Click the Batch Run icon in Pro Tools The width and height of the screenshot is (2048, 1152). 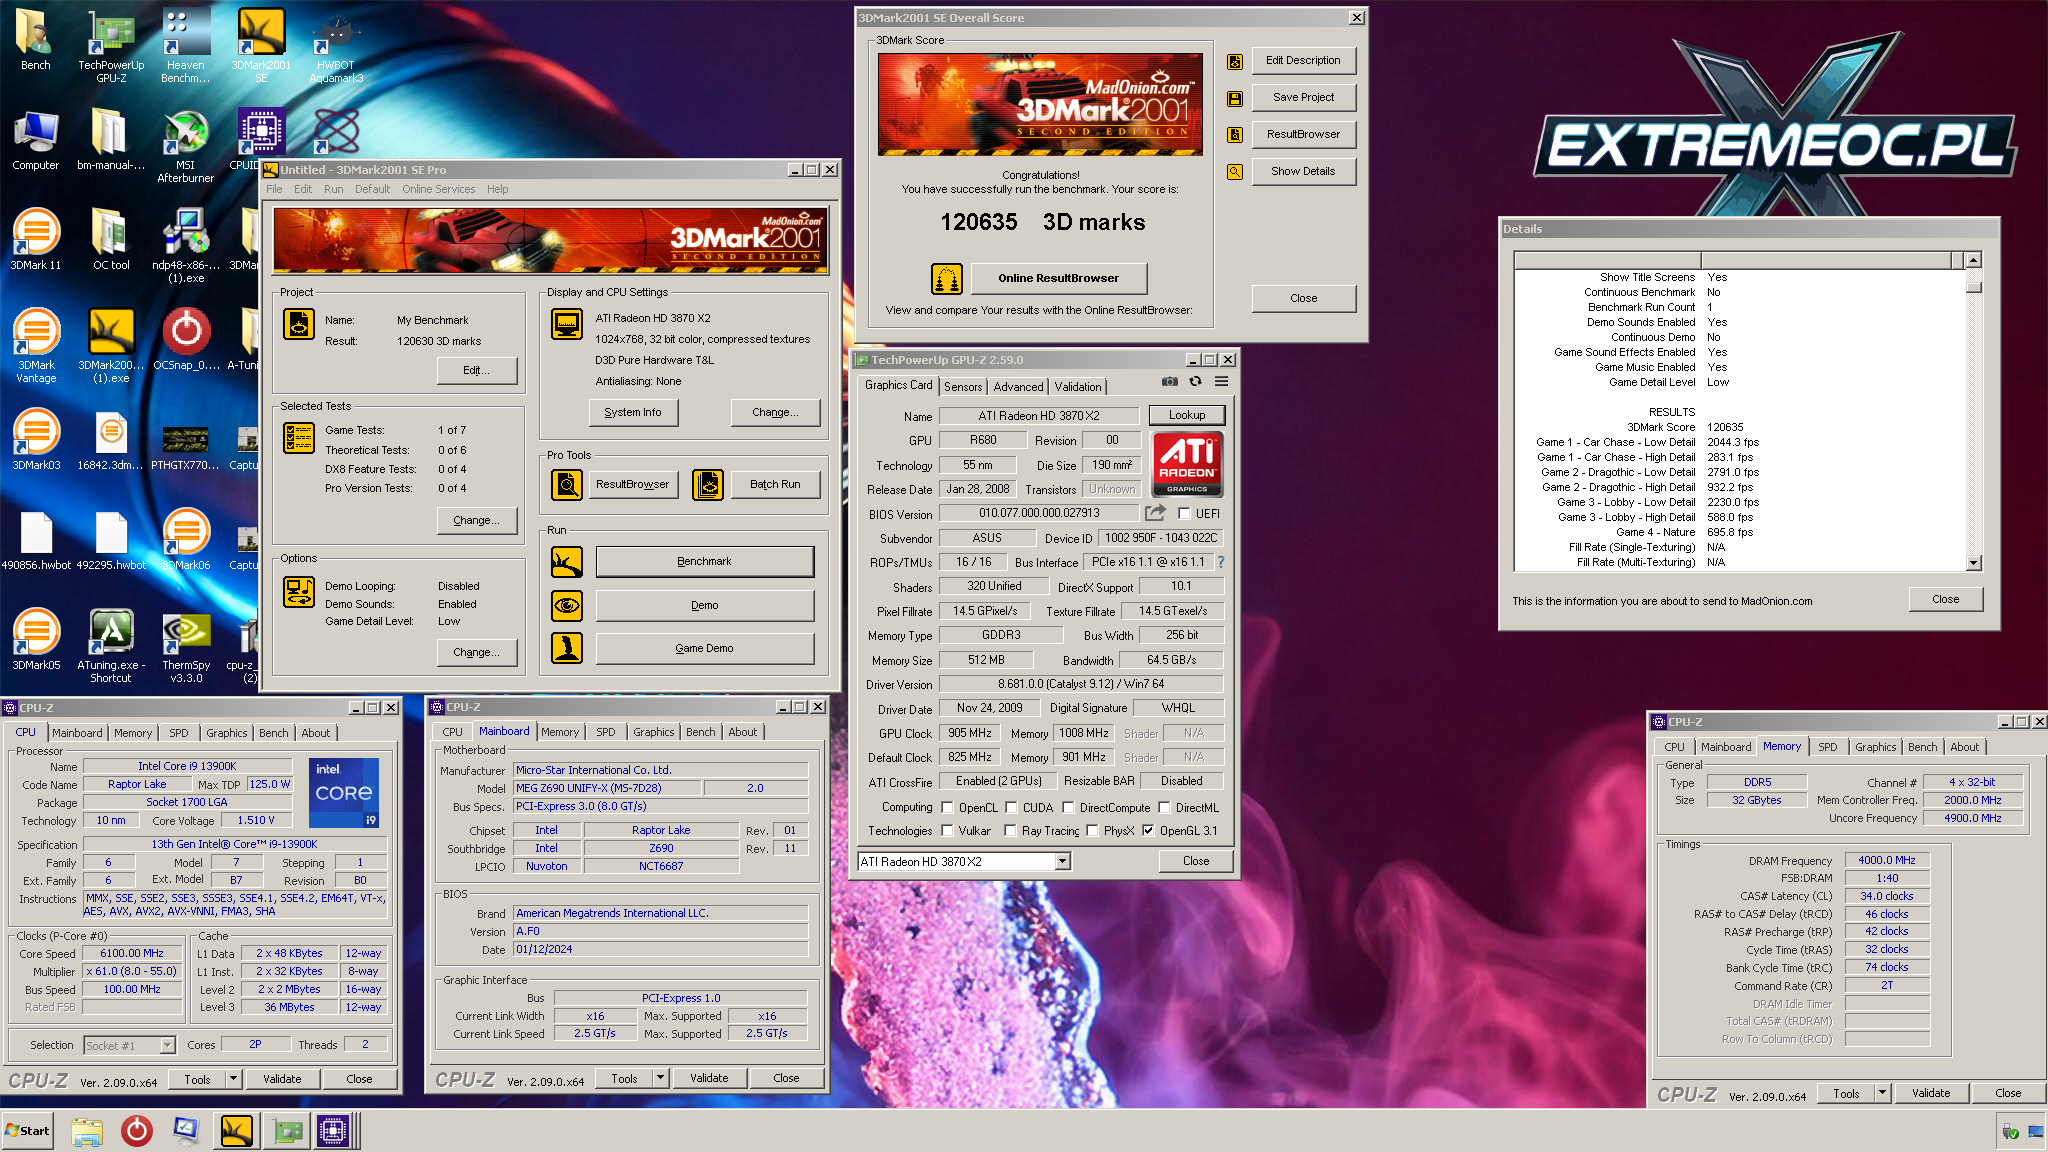pos(708,485)
